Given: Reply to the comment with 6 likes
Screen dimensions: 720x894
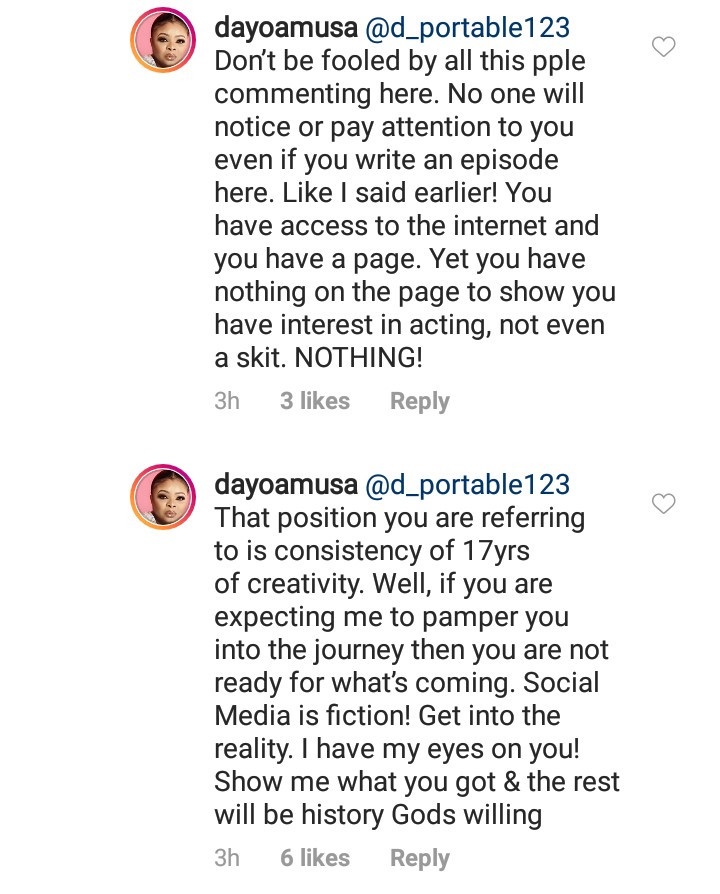Looking at the screenshot, I should tap(419, 858).
